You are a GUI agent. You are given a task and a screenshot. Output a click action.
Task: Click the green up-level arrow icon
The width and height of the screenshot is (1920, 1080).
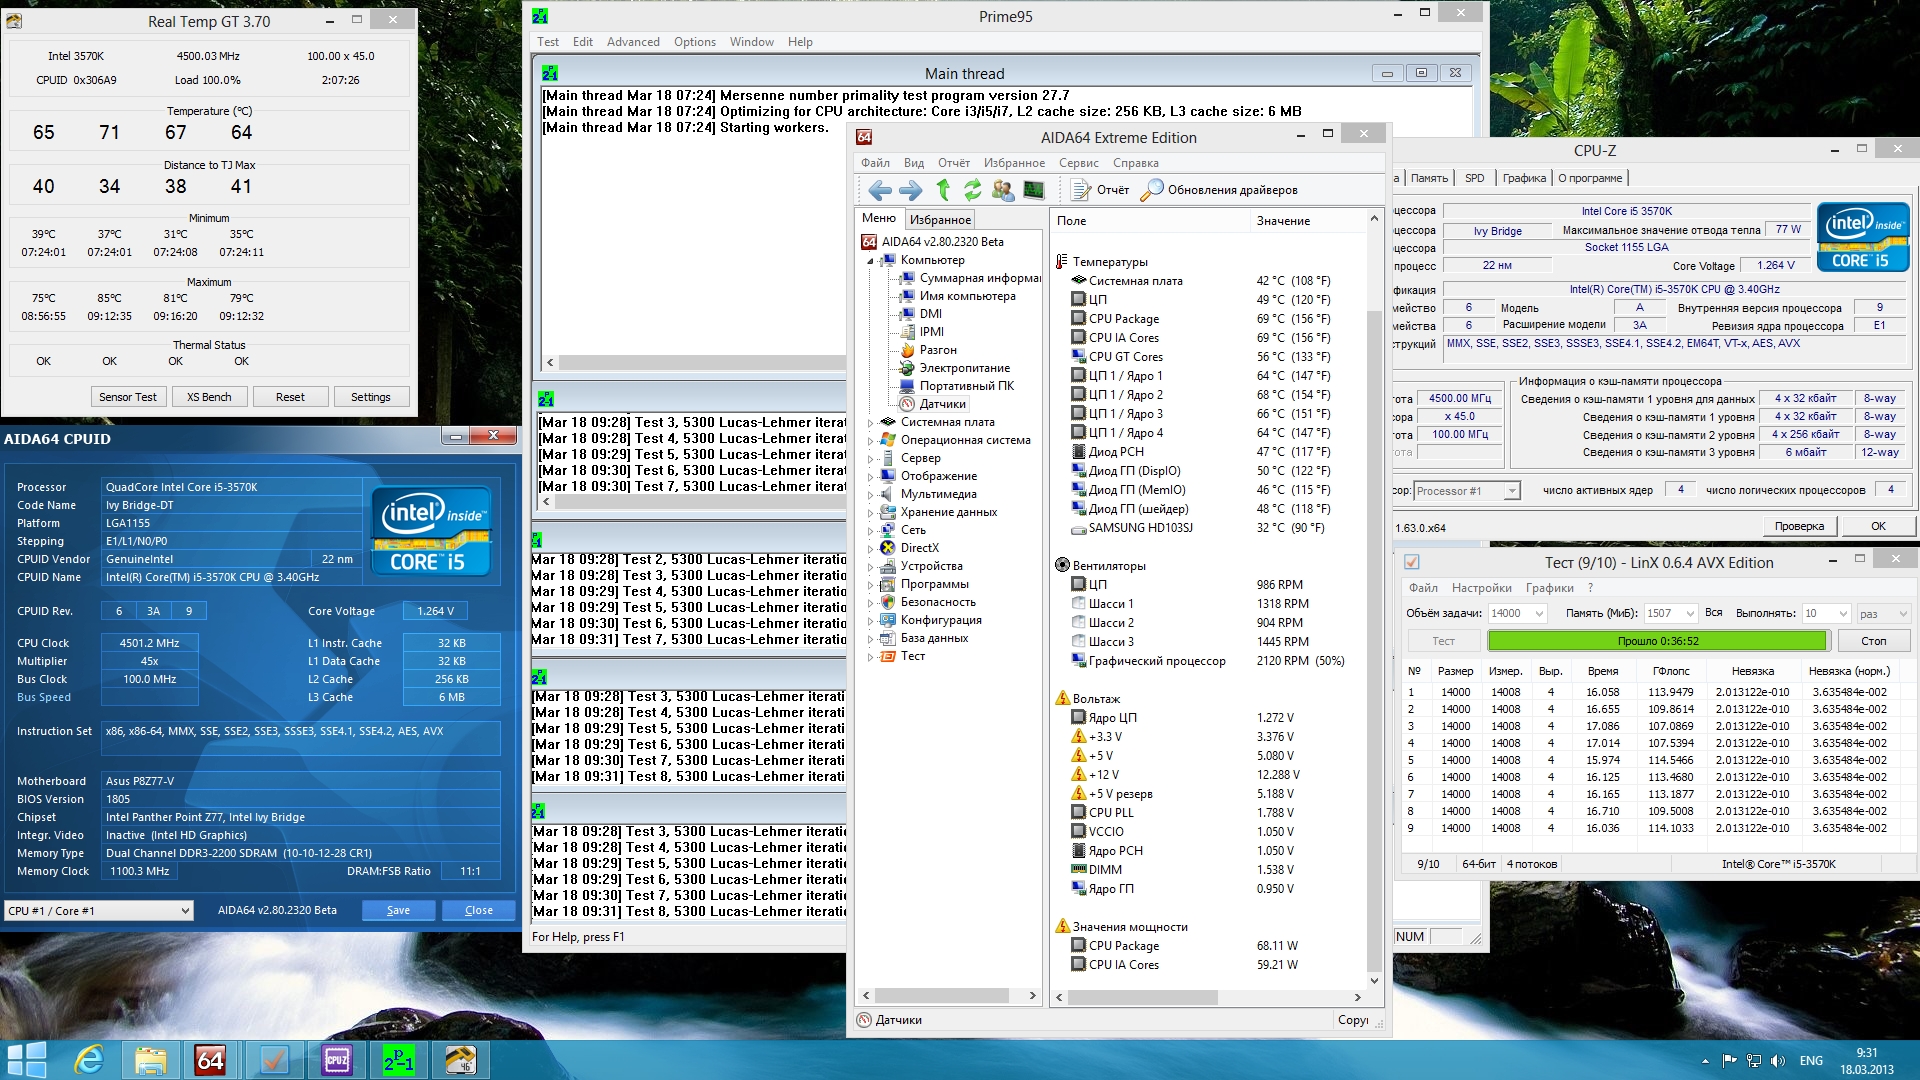point(943,190)
